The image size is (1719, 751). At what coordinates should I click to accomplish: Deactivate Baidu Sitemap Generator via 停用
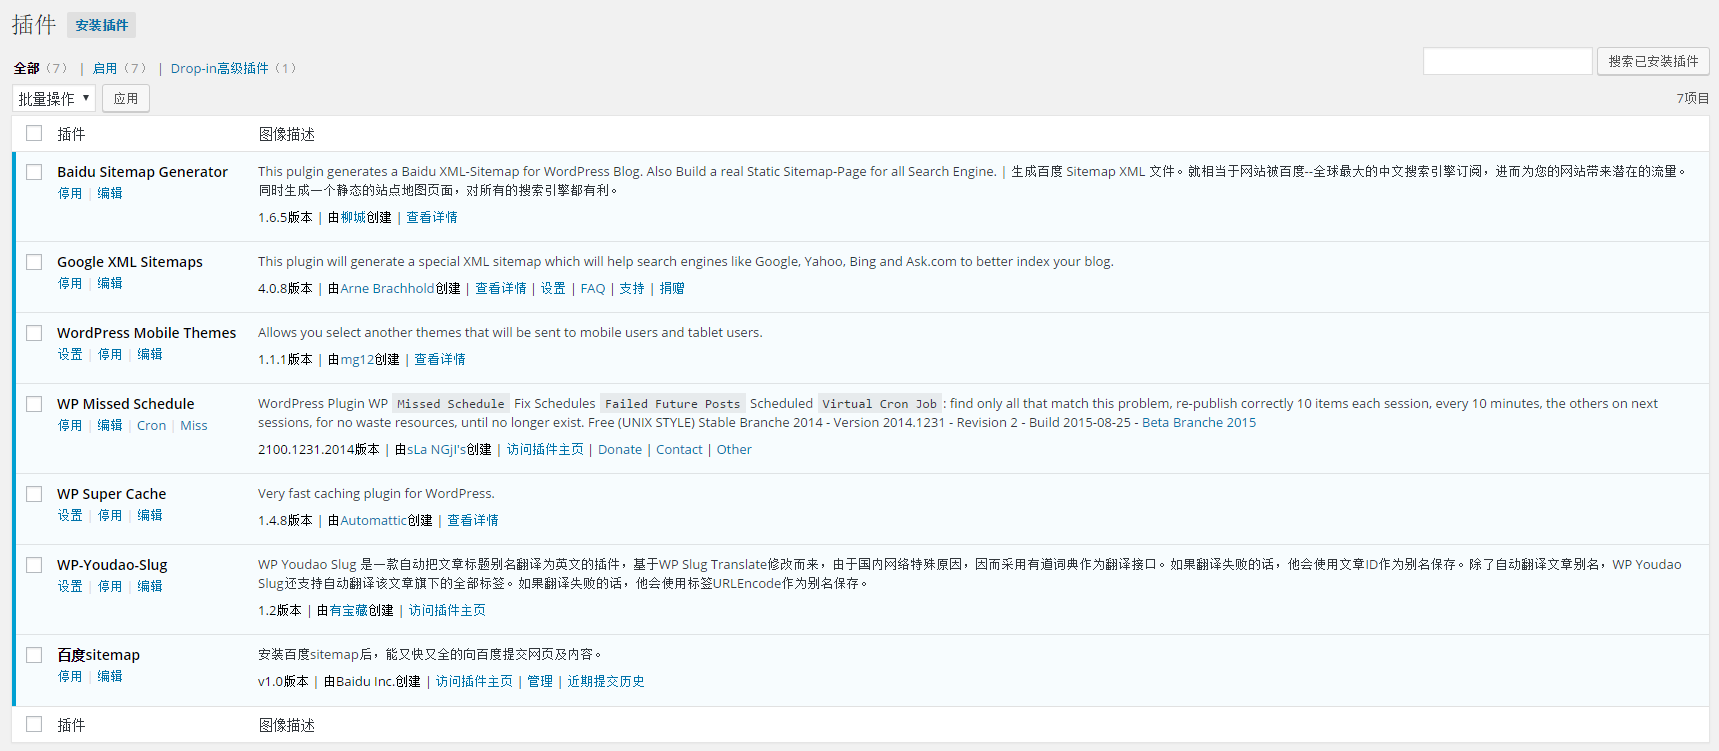pyautogui.click(x=70, y=193)
